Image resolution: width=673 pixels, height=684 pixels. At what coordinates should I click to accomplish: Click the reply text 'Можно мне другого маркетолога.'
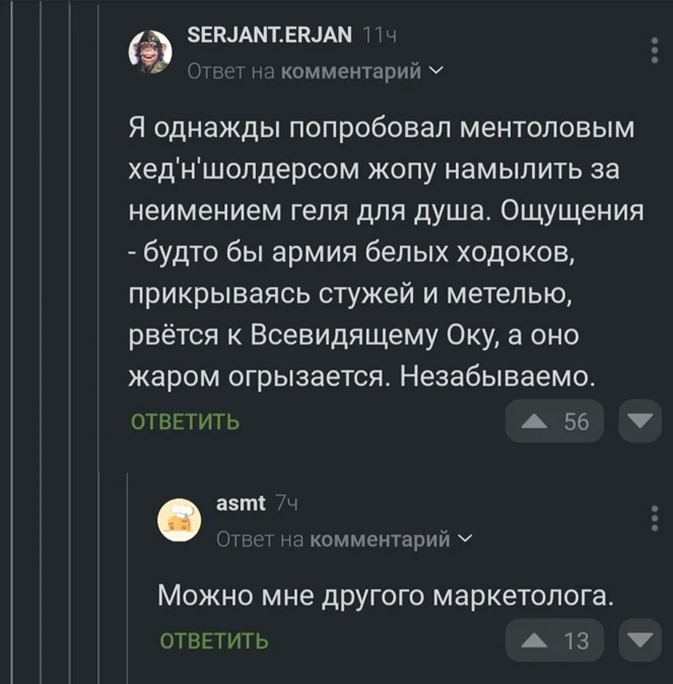[x=387, y=596]
